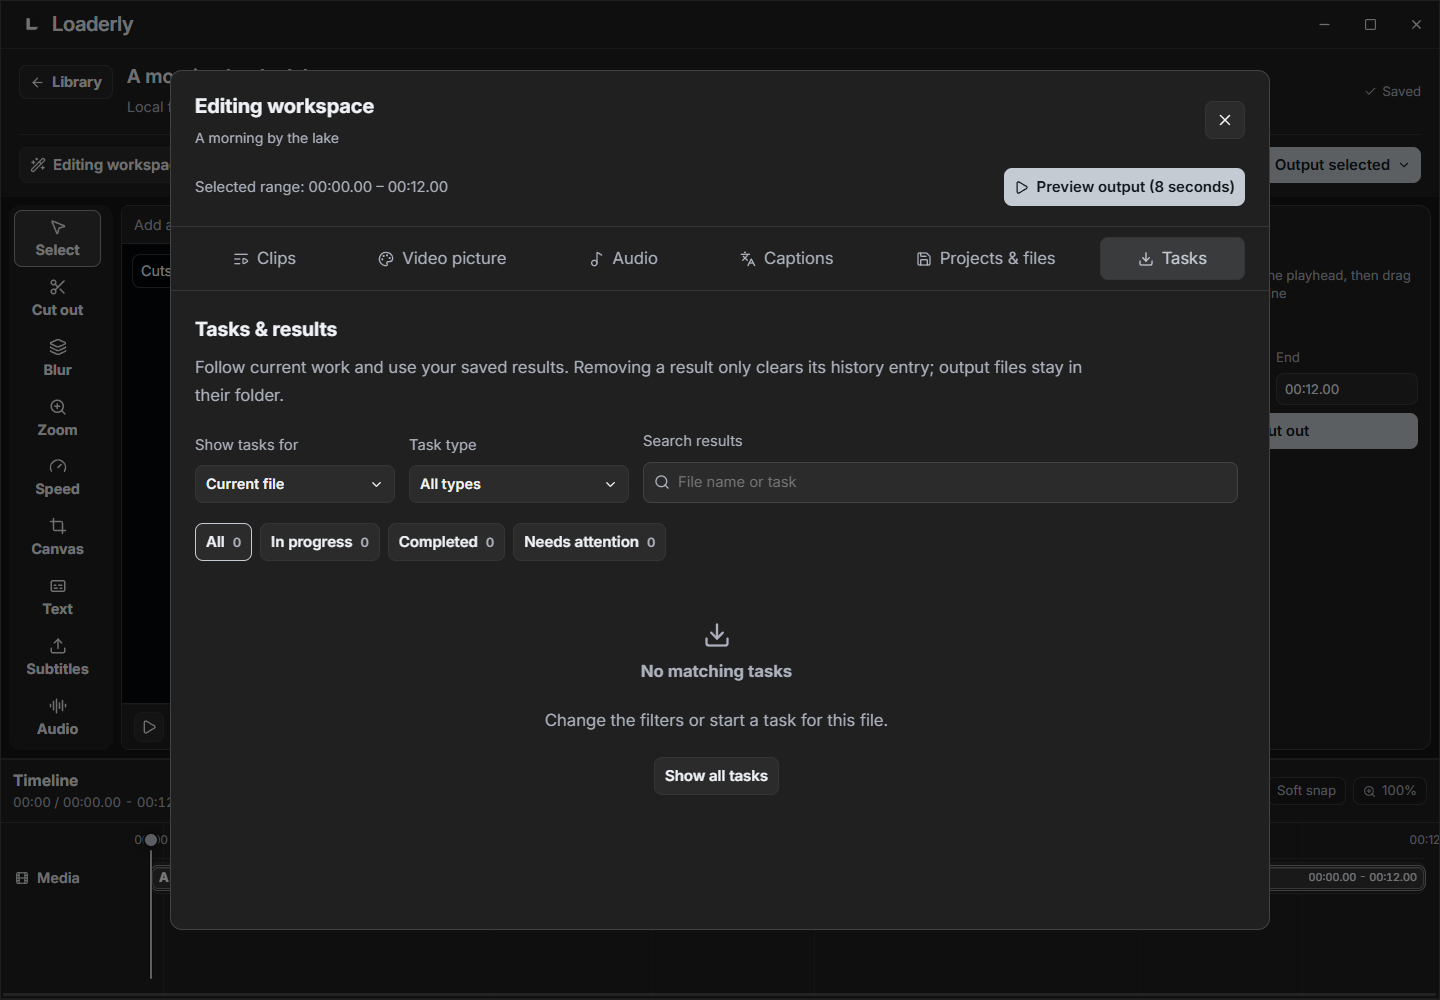The width and height of the screenshot is (1440, 1000).
Task: Click the End time field 00:12.00
Action: [1346, 389]
